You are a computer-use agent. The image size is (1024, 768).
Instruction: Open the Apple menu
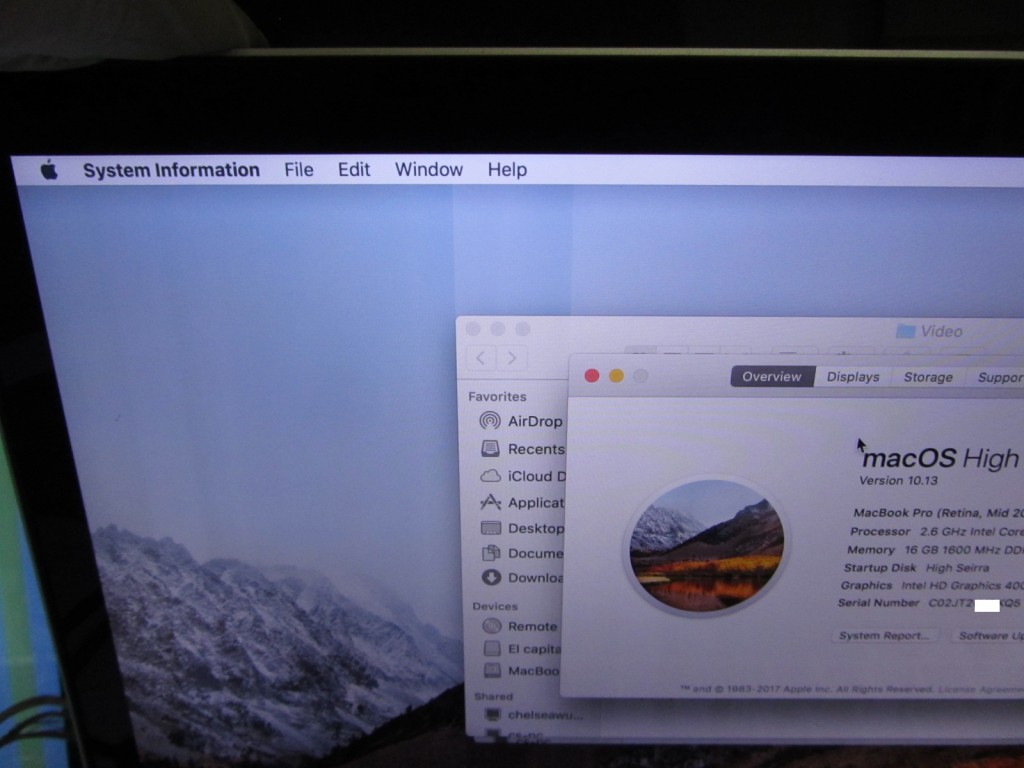click(49, 170)
